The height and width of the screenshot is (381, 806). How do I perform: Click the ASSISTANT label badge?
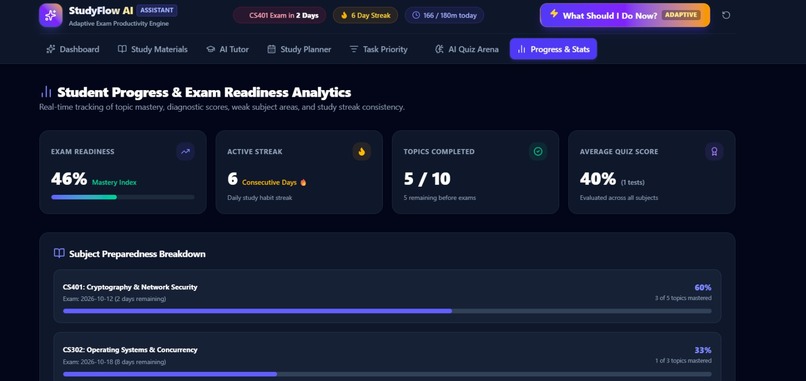coord(157,10)
